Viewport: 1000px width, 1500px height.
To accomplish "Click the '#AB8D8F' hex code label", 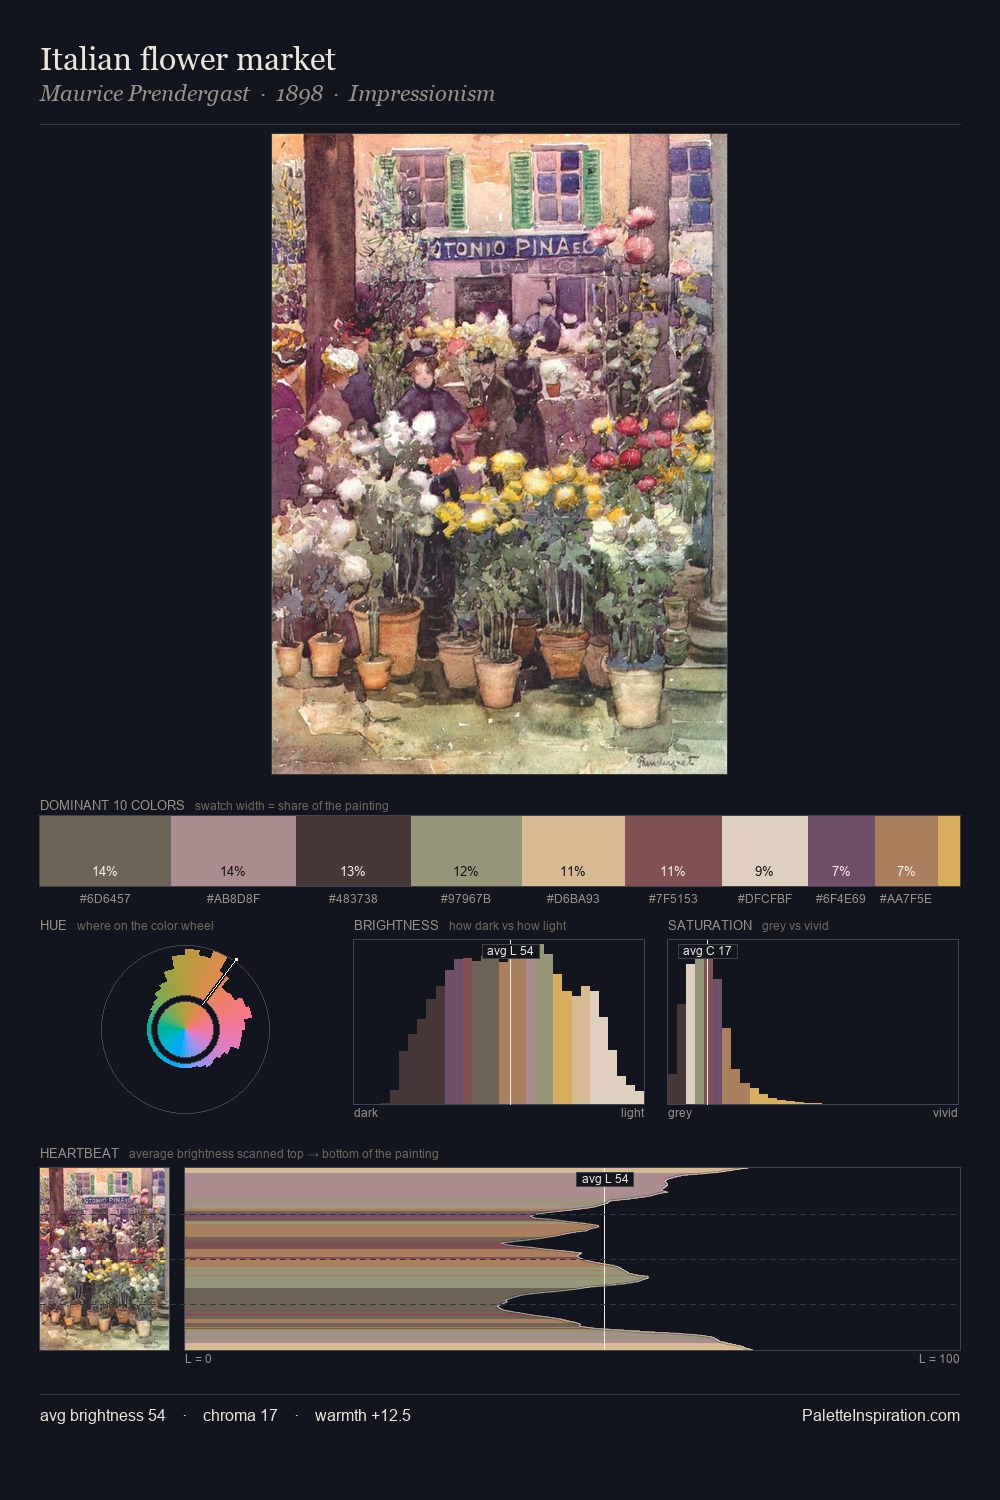I will [x=233, y=899].
